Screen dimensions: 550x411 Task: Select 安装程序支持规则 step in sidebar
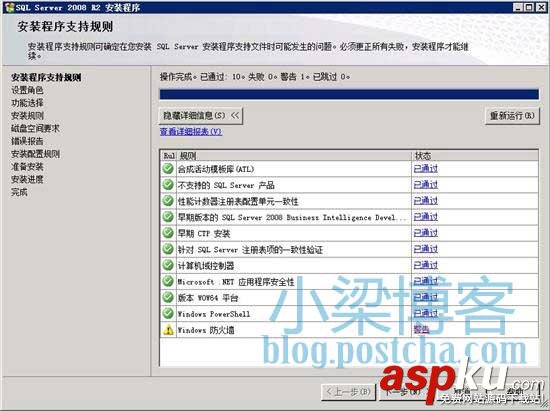[x=46, y=78]
